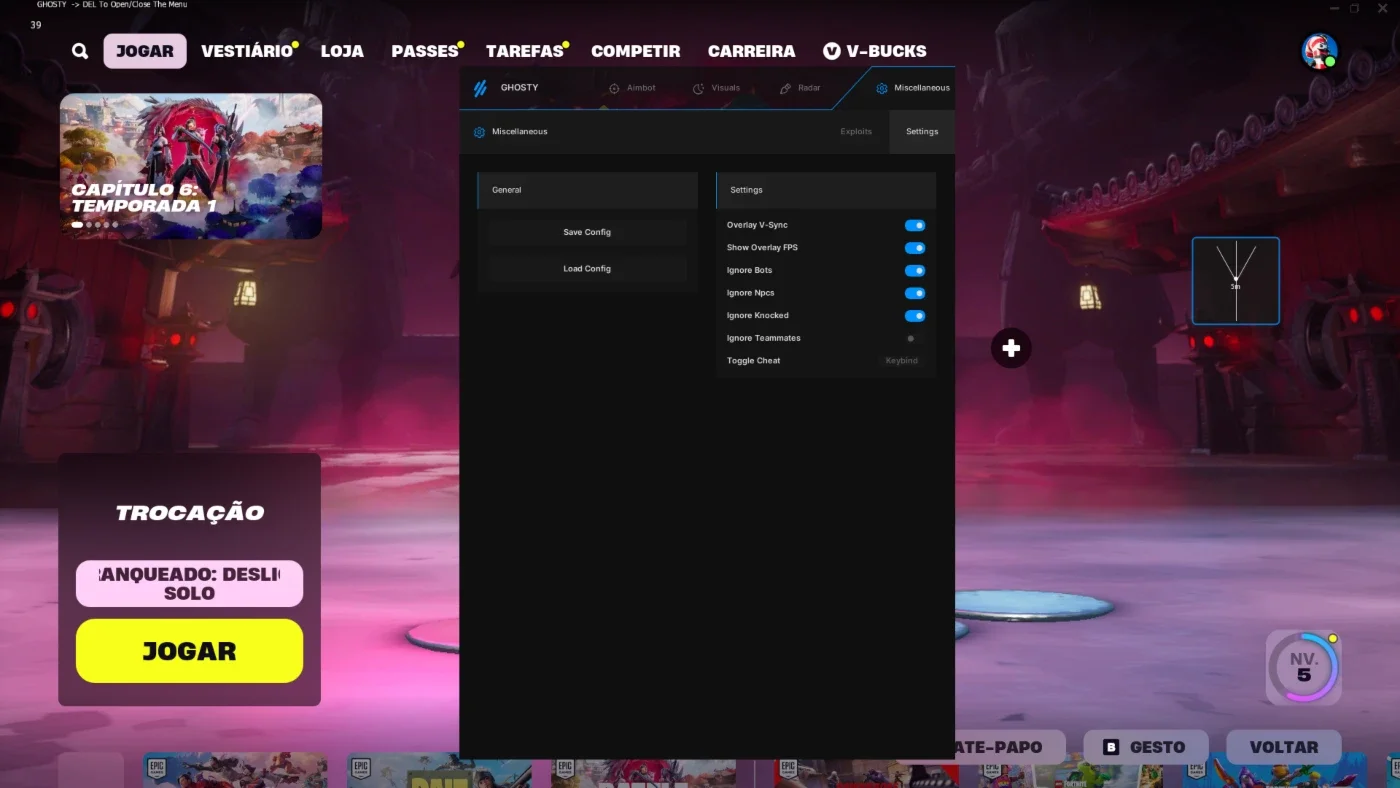1400x788 pixels.
Task: Click the Radar tab icon
Action: [785, 88]
